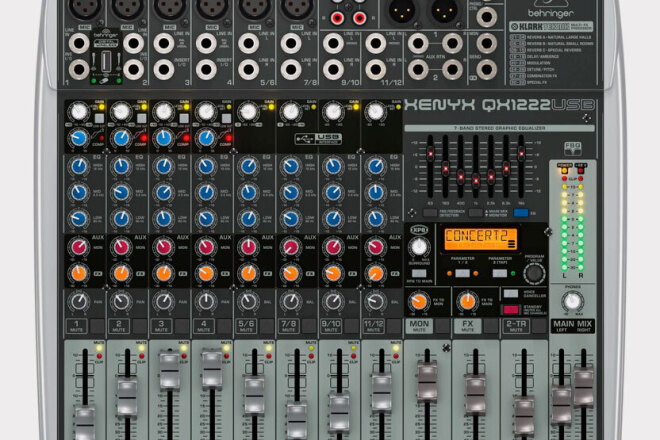Viewport: 660px width, 440px height.
Task: Engage the XPQ to Main button
Action: (x=418, y=273)
